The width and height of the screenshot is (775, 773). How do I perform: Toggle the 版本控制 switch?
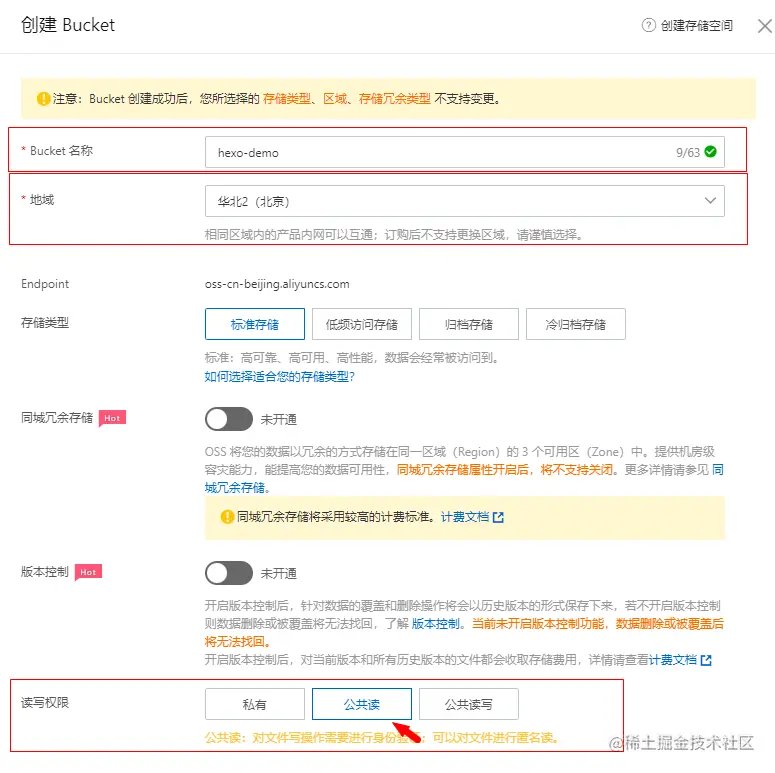[229, 573]
